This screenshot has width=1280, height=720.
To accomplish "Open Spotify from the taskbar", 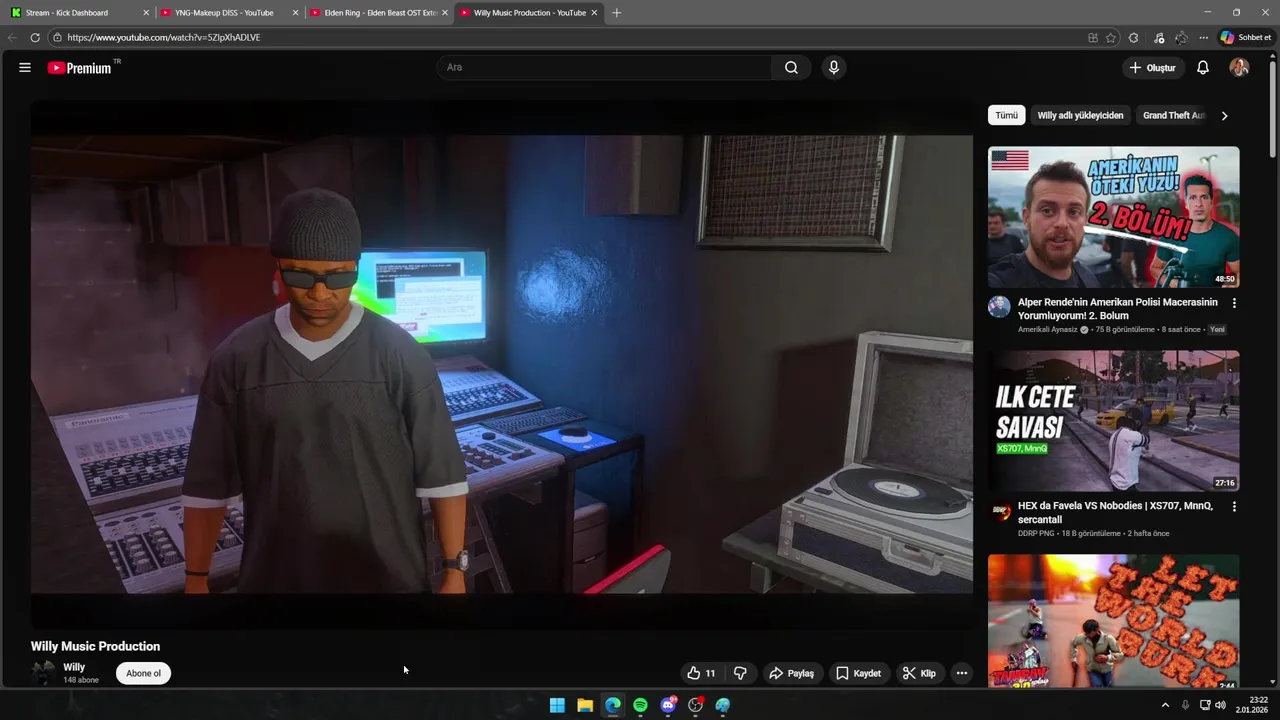I will pyautogui.click(x=640, y=705).
